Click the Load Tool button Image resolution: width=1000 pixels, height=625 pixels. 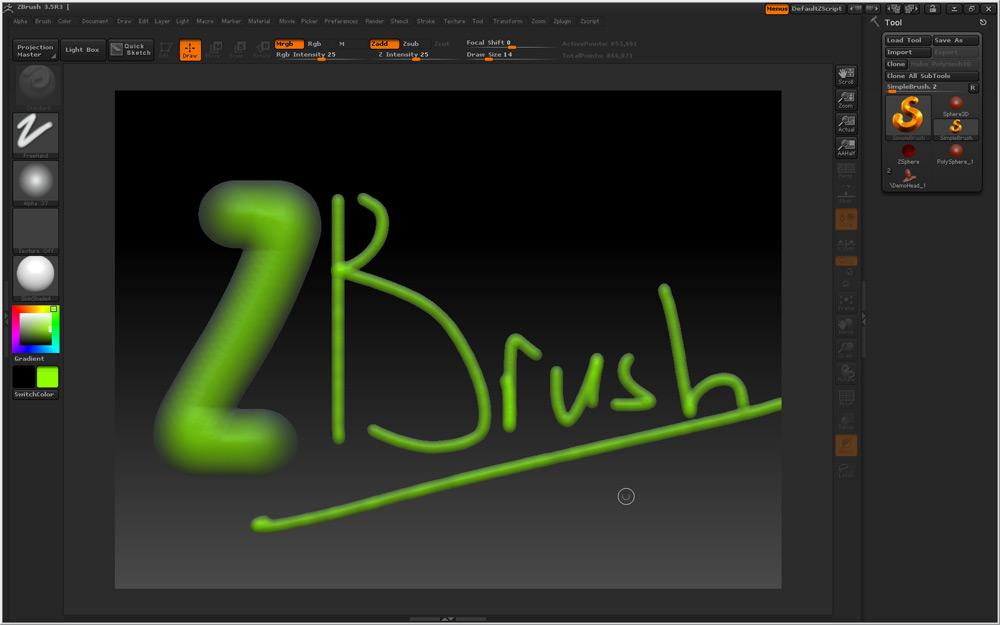pyautogui.click(x=907, y=40)
